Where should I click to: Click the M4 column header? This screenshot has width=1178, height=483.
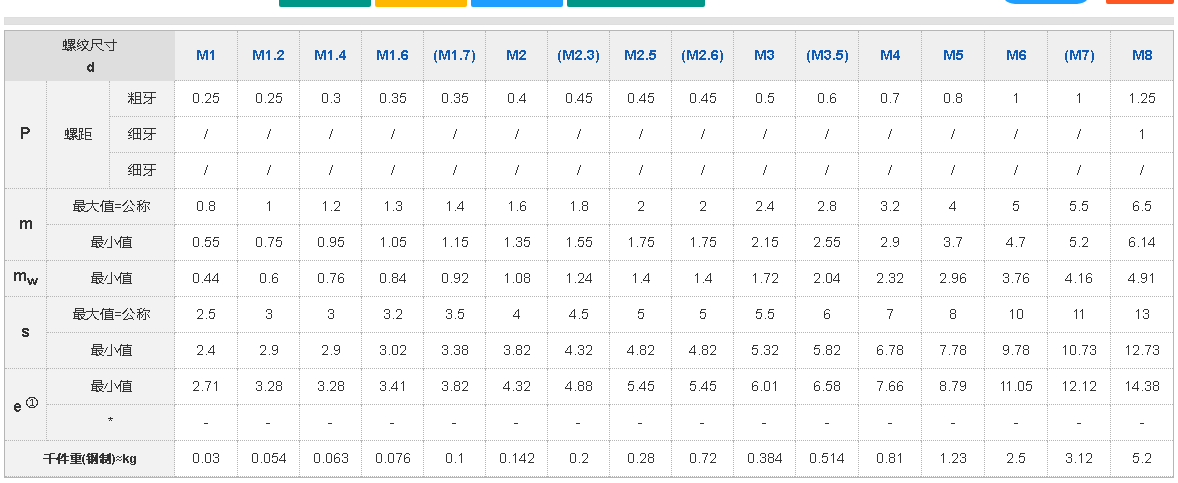890,56
